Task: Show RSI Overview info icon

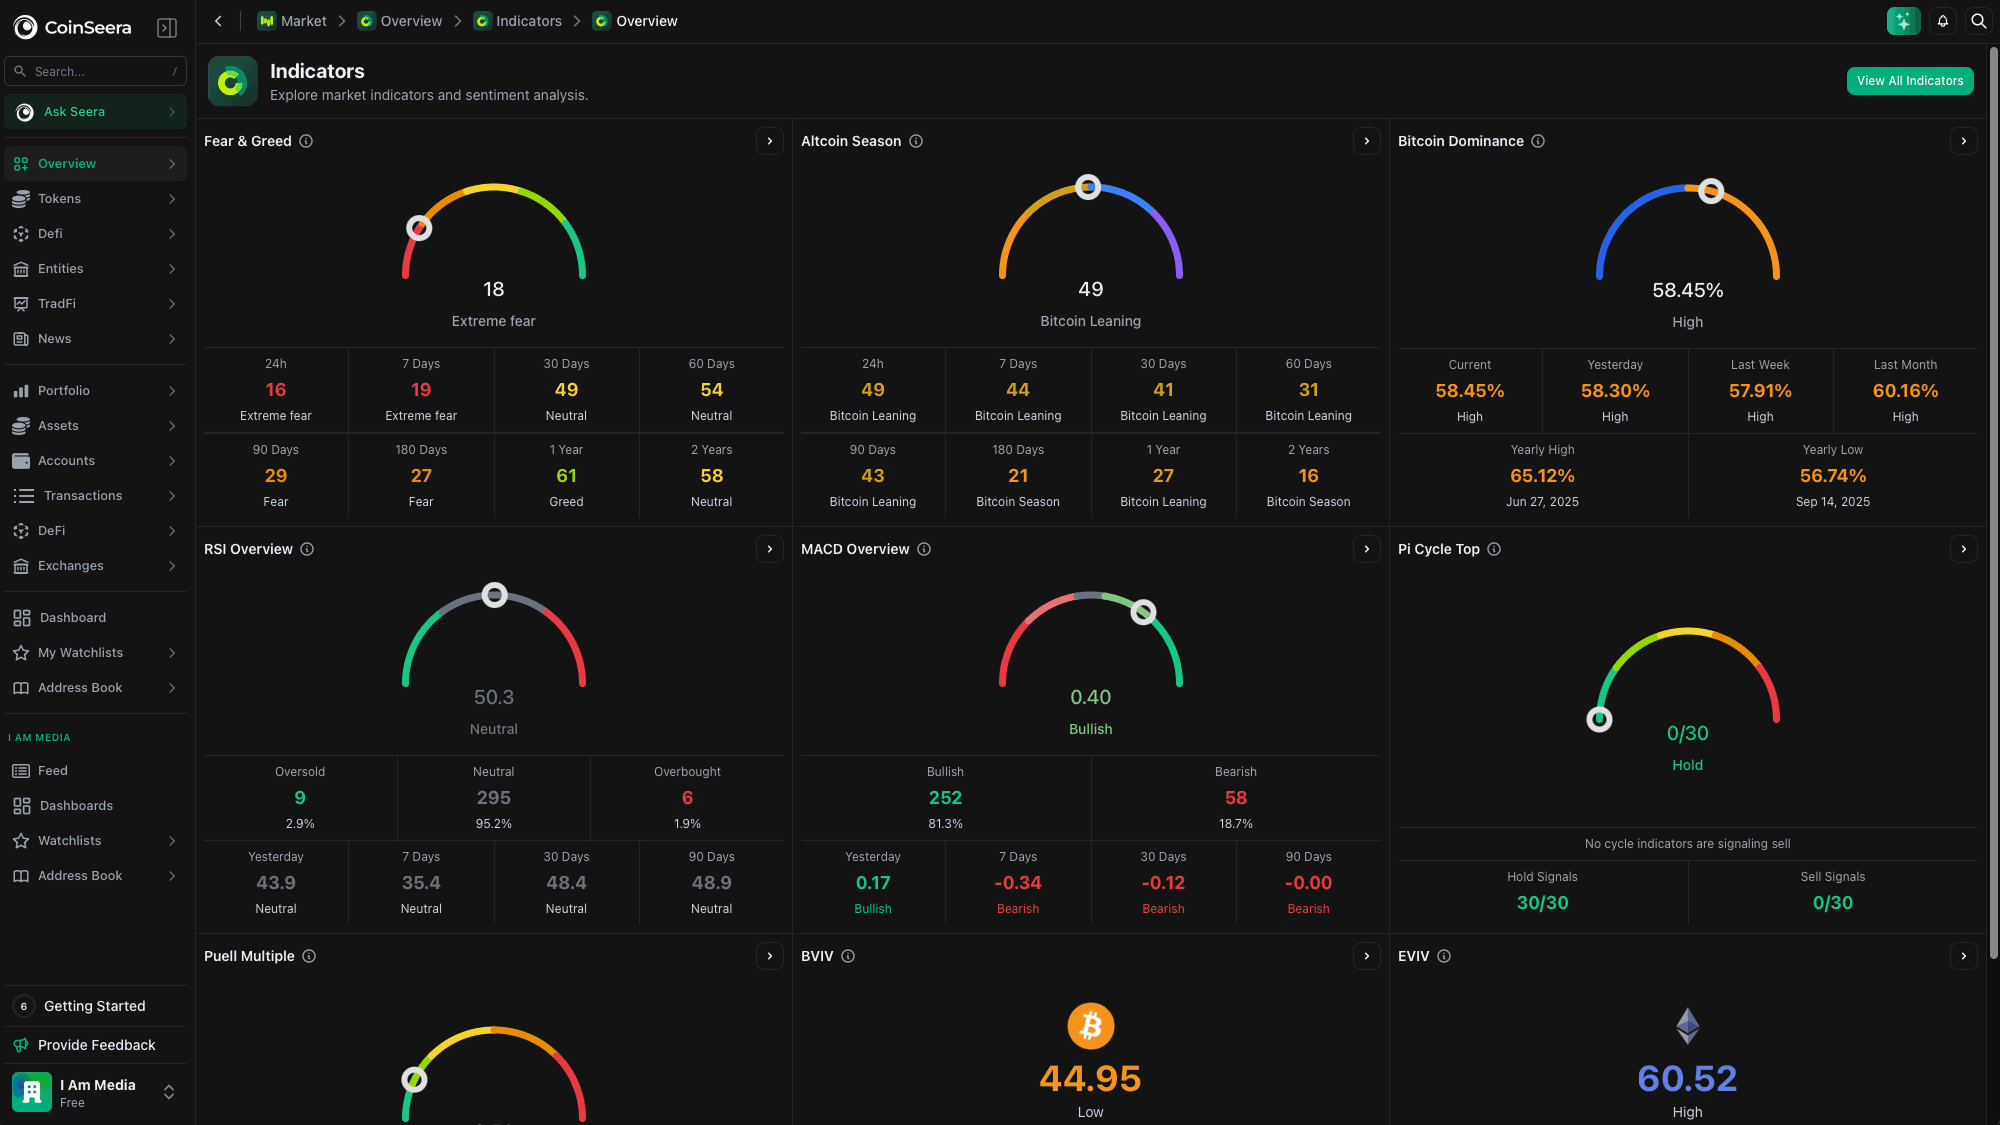Action: (307, 549)
